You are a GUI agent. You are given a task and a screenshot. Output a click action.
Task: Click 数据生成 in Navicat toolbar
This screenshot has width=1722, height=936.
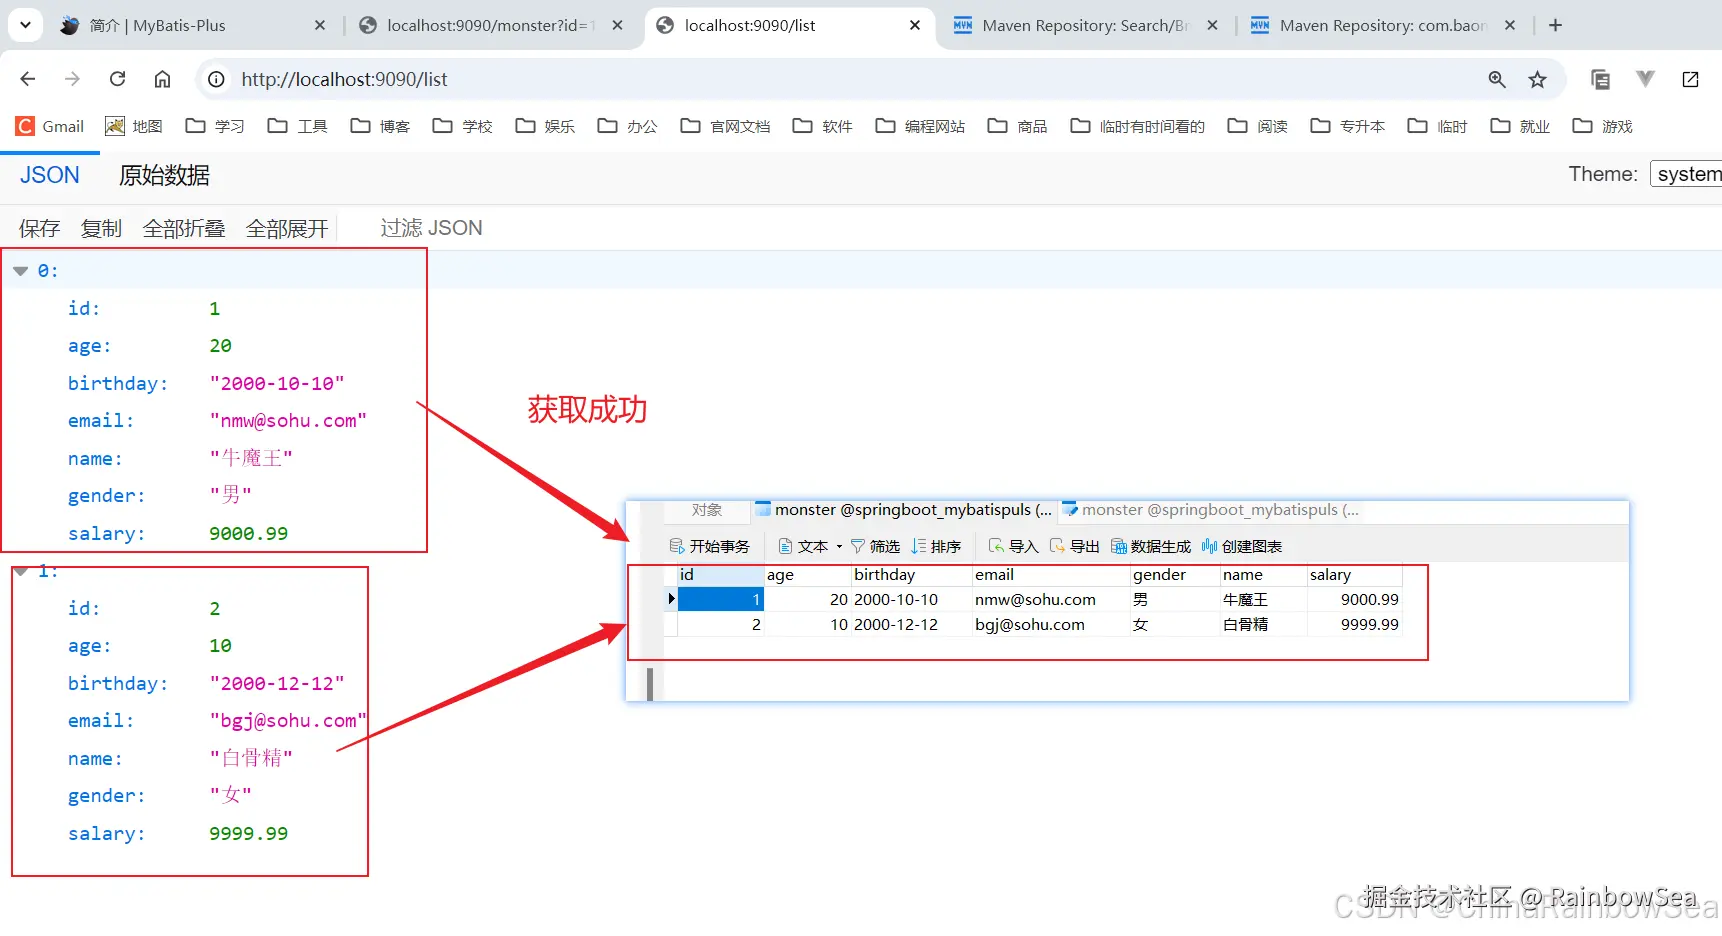click(x=1151, y=546)
